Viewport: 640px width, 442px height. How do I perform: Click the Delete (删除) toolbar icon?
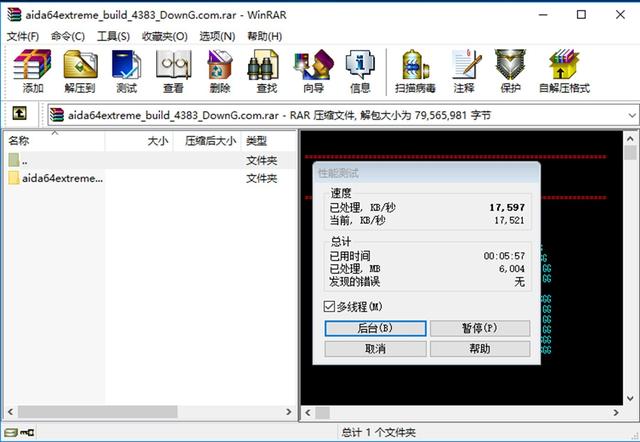220,64
